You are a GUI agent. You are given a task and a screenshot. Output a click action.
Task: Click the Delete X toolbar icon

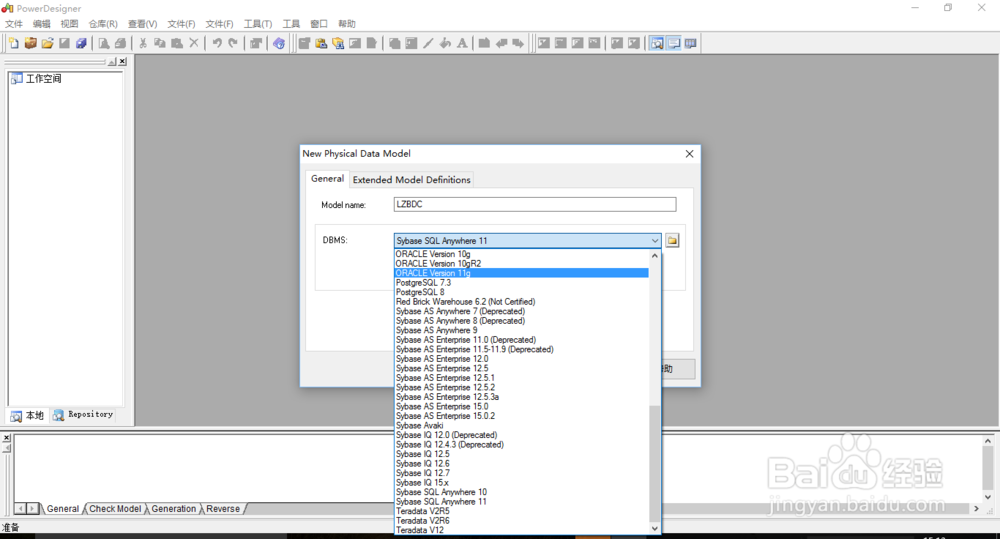click(x=194, y=43)
